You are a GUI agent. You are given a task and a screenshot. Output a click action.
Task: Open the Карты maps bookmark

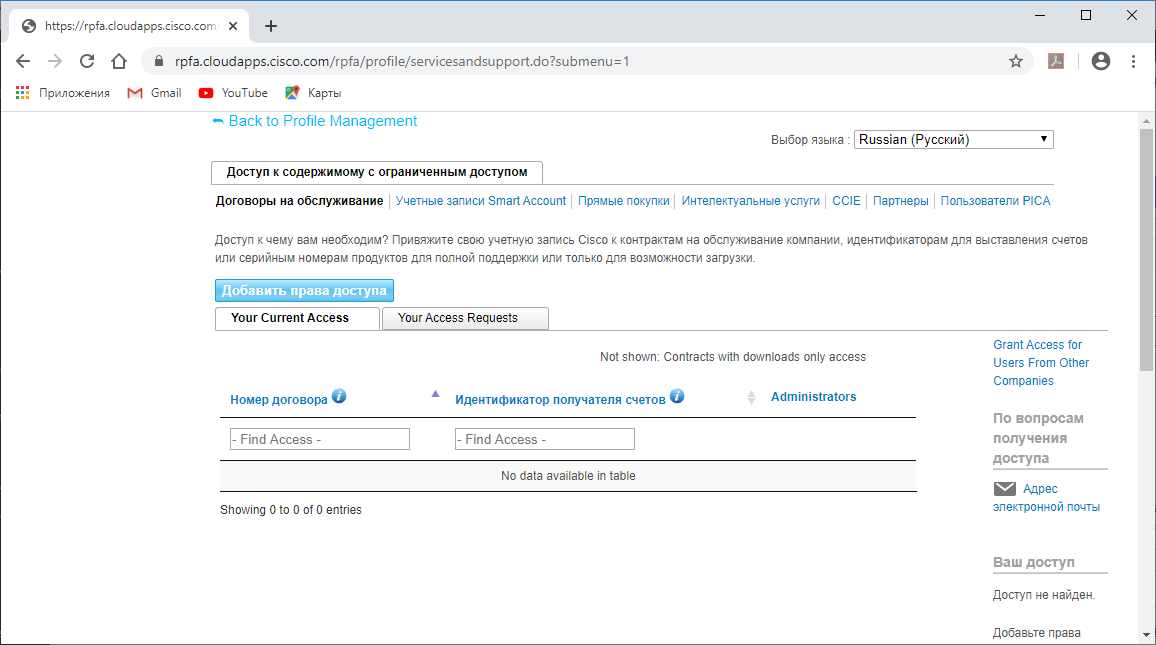tap(313, 93)
